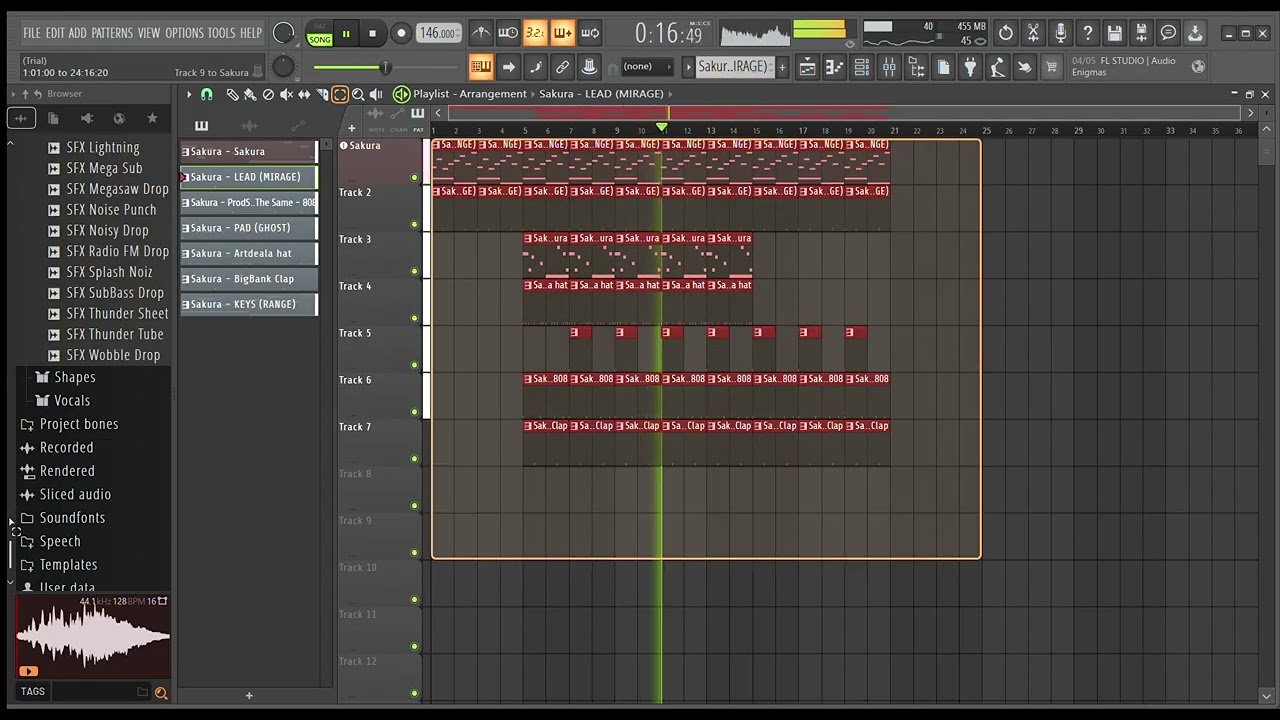Expand the Project bones folder

pos(70,424)
